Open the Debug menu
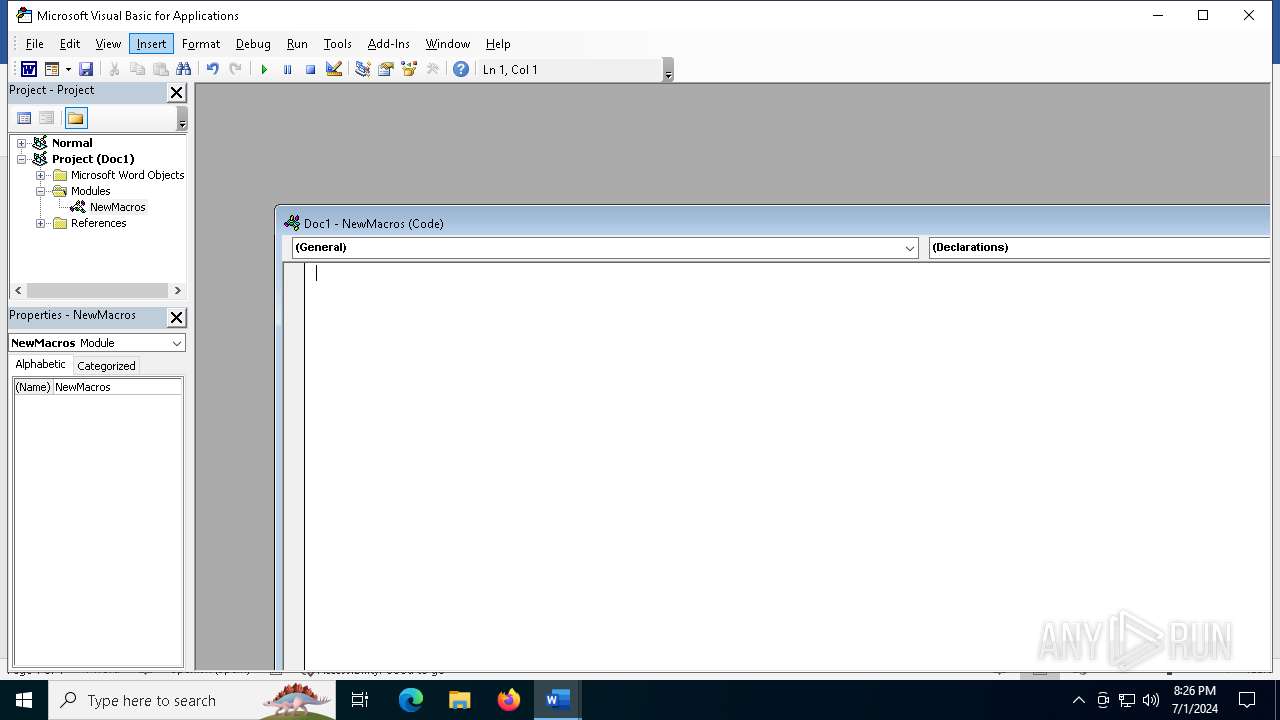 (x=253, y=44)
